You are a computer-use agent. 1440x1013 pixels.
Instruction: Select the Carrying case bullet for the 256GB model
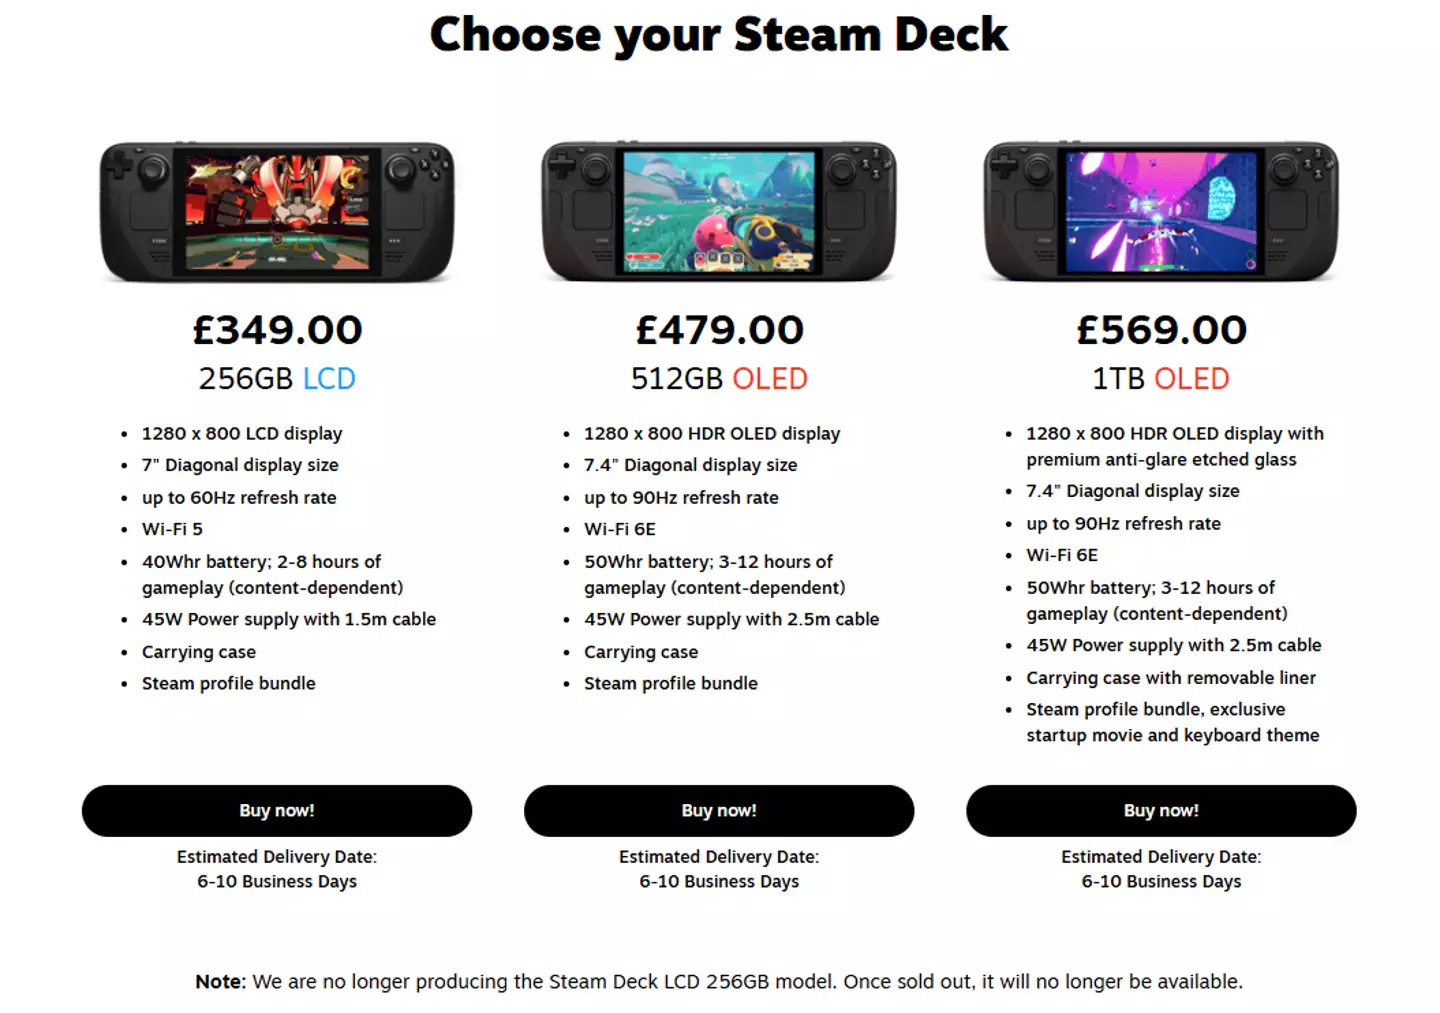point(198,651)
